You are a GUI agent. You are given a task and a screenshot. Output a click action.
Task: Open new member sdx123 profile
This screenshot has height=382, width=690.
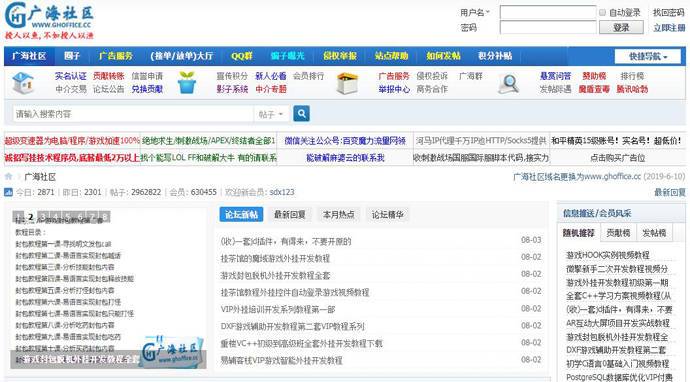[x=282, y=192]
